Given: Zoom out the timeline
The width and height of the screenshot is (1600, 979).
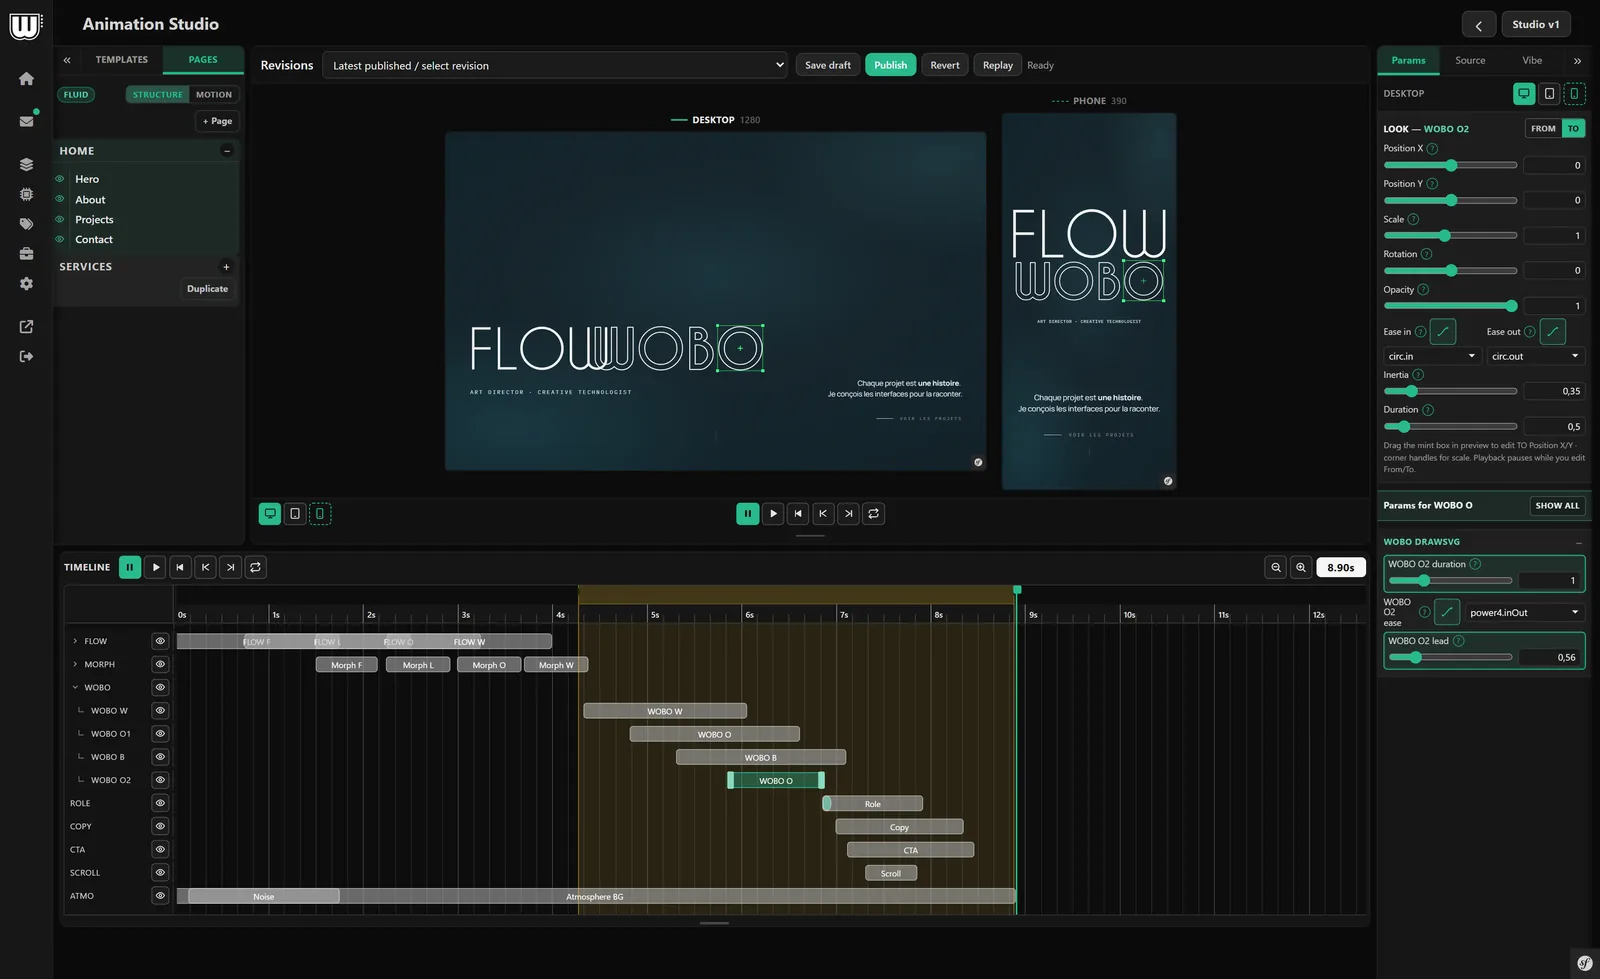Looking at the screenshot, I should pos(1276,567).
